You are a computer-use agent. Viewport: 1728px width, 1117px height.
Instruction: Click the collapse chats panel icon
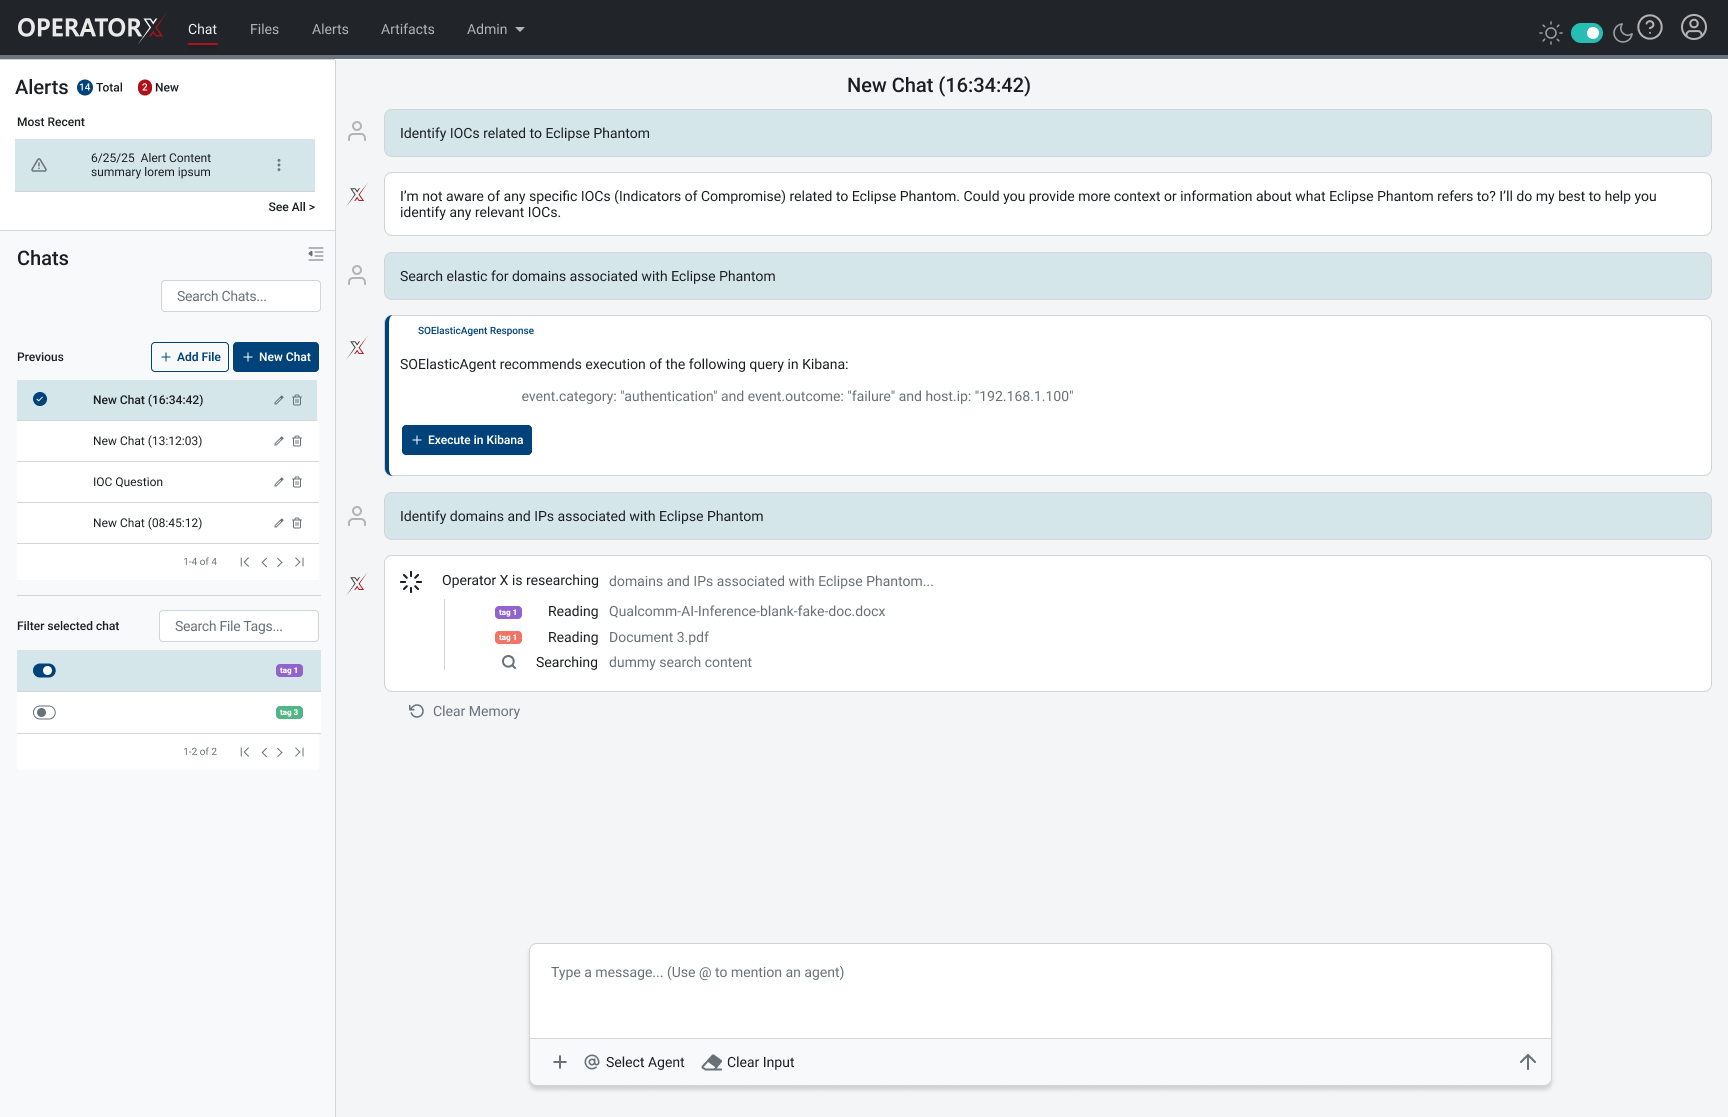(x=316, y=254)
